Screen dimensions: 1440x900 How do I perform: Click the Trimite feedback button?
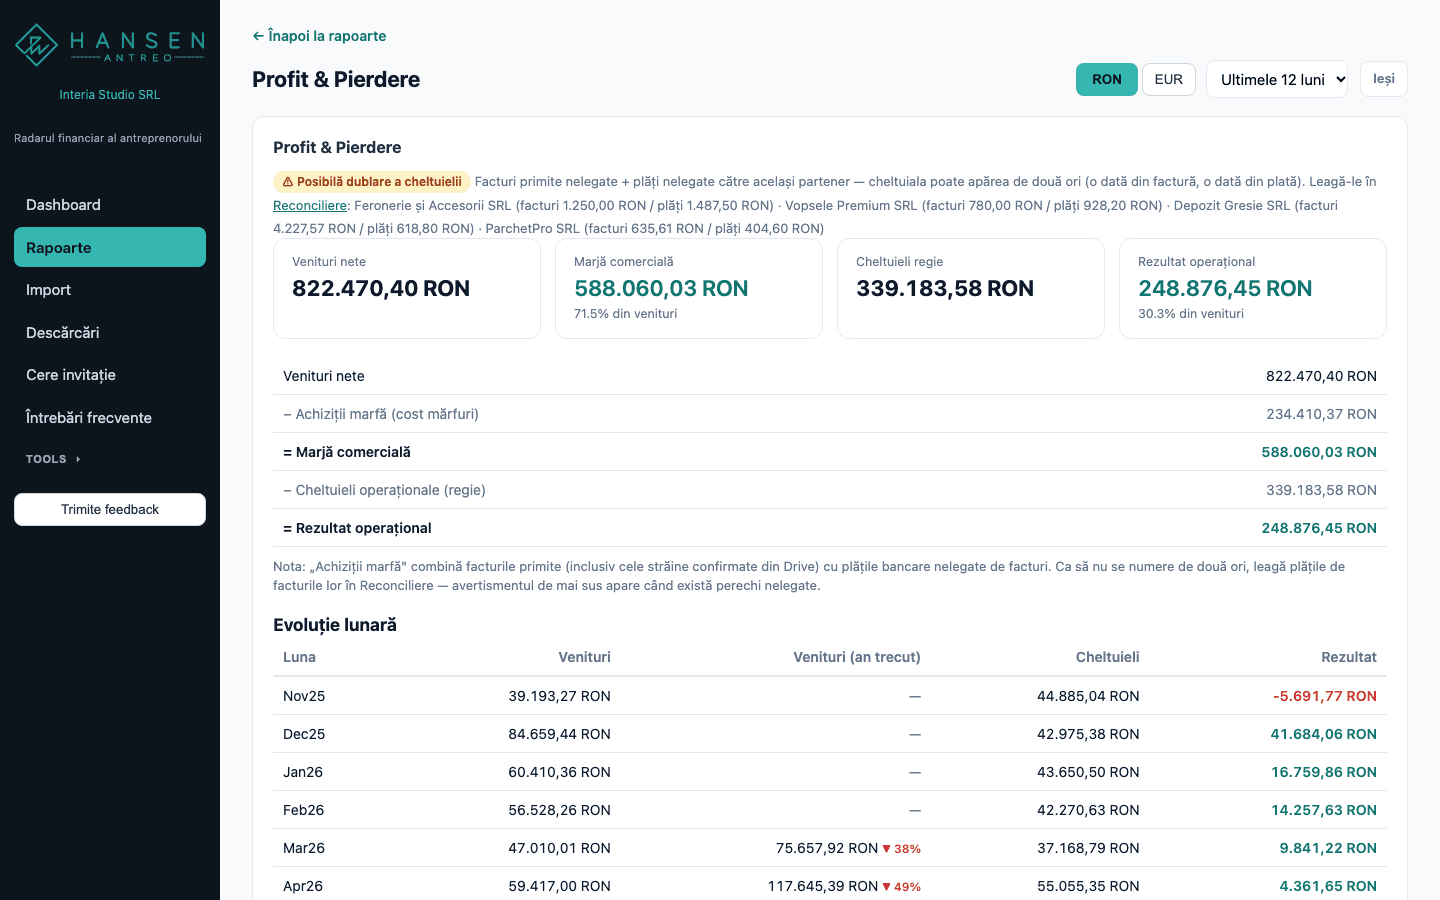(110, 509)
